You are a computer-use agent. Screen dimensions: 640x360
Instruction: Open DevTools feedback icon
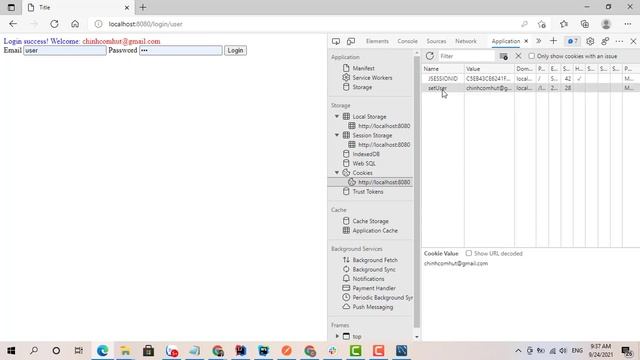point(605,41)
